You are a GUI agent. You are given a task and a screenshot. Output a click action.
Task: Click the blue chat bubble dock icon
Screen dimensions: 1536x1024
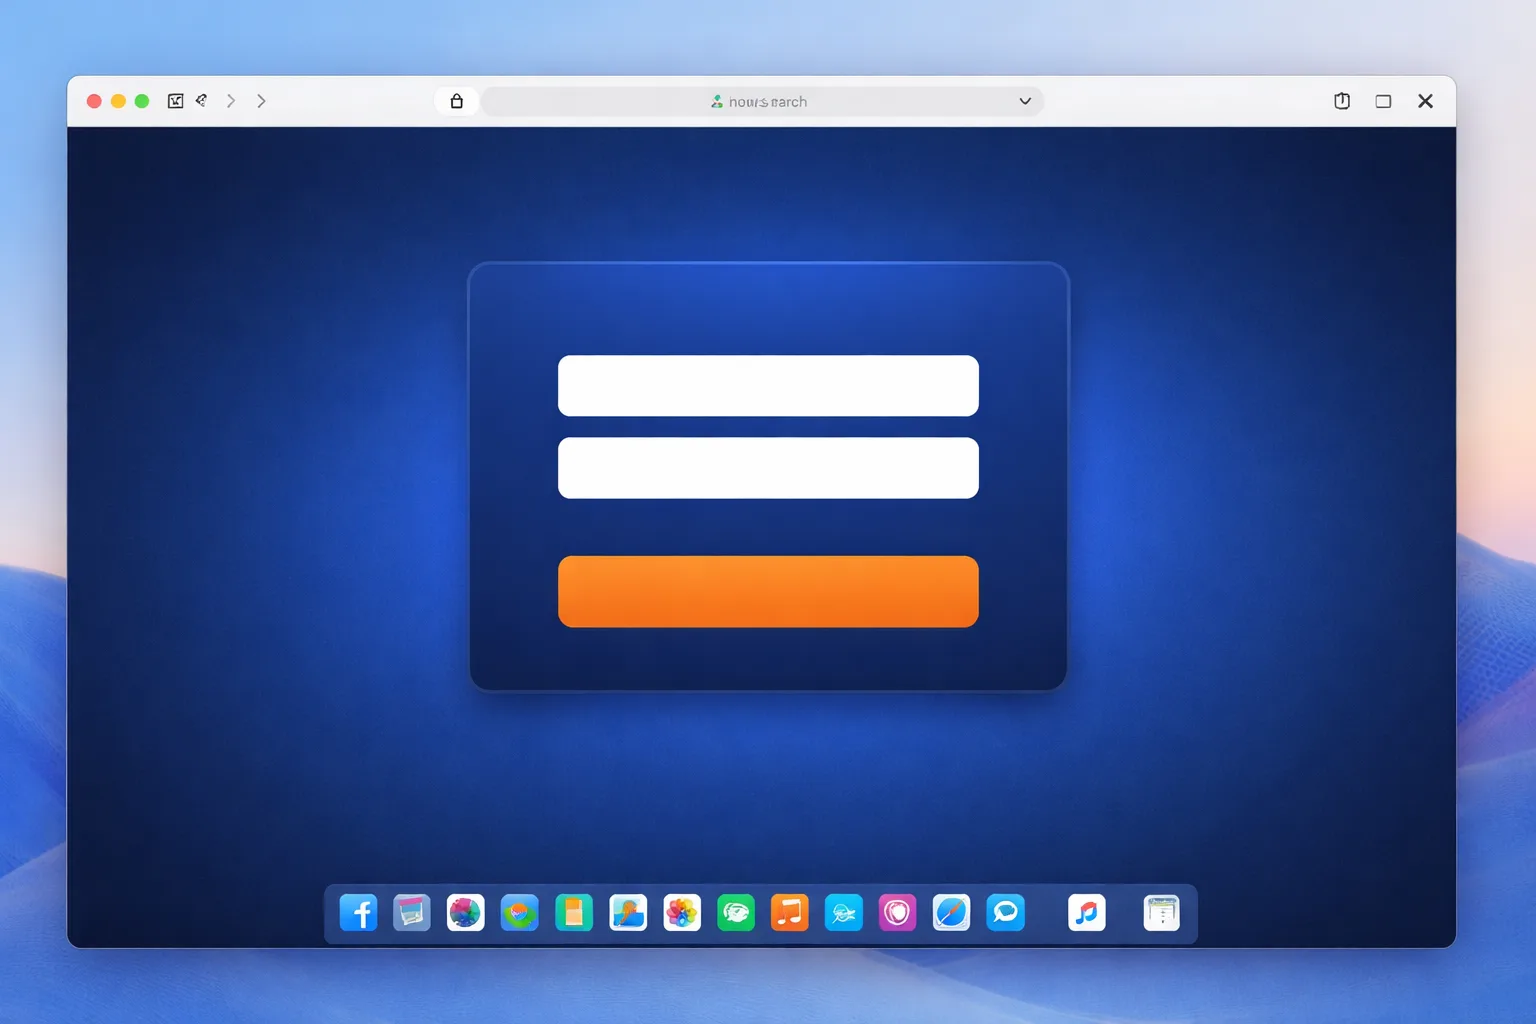(x=1005, y=913)
